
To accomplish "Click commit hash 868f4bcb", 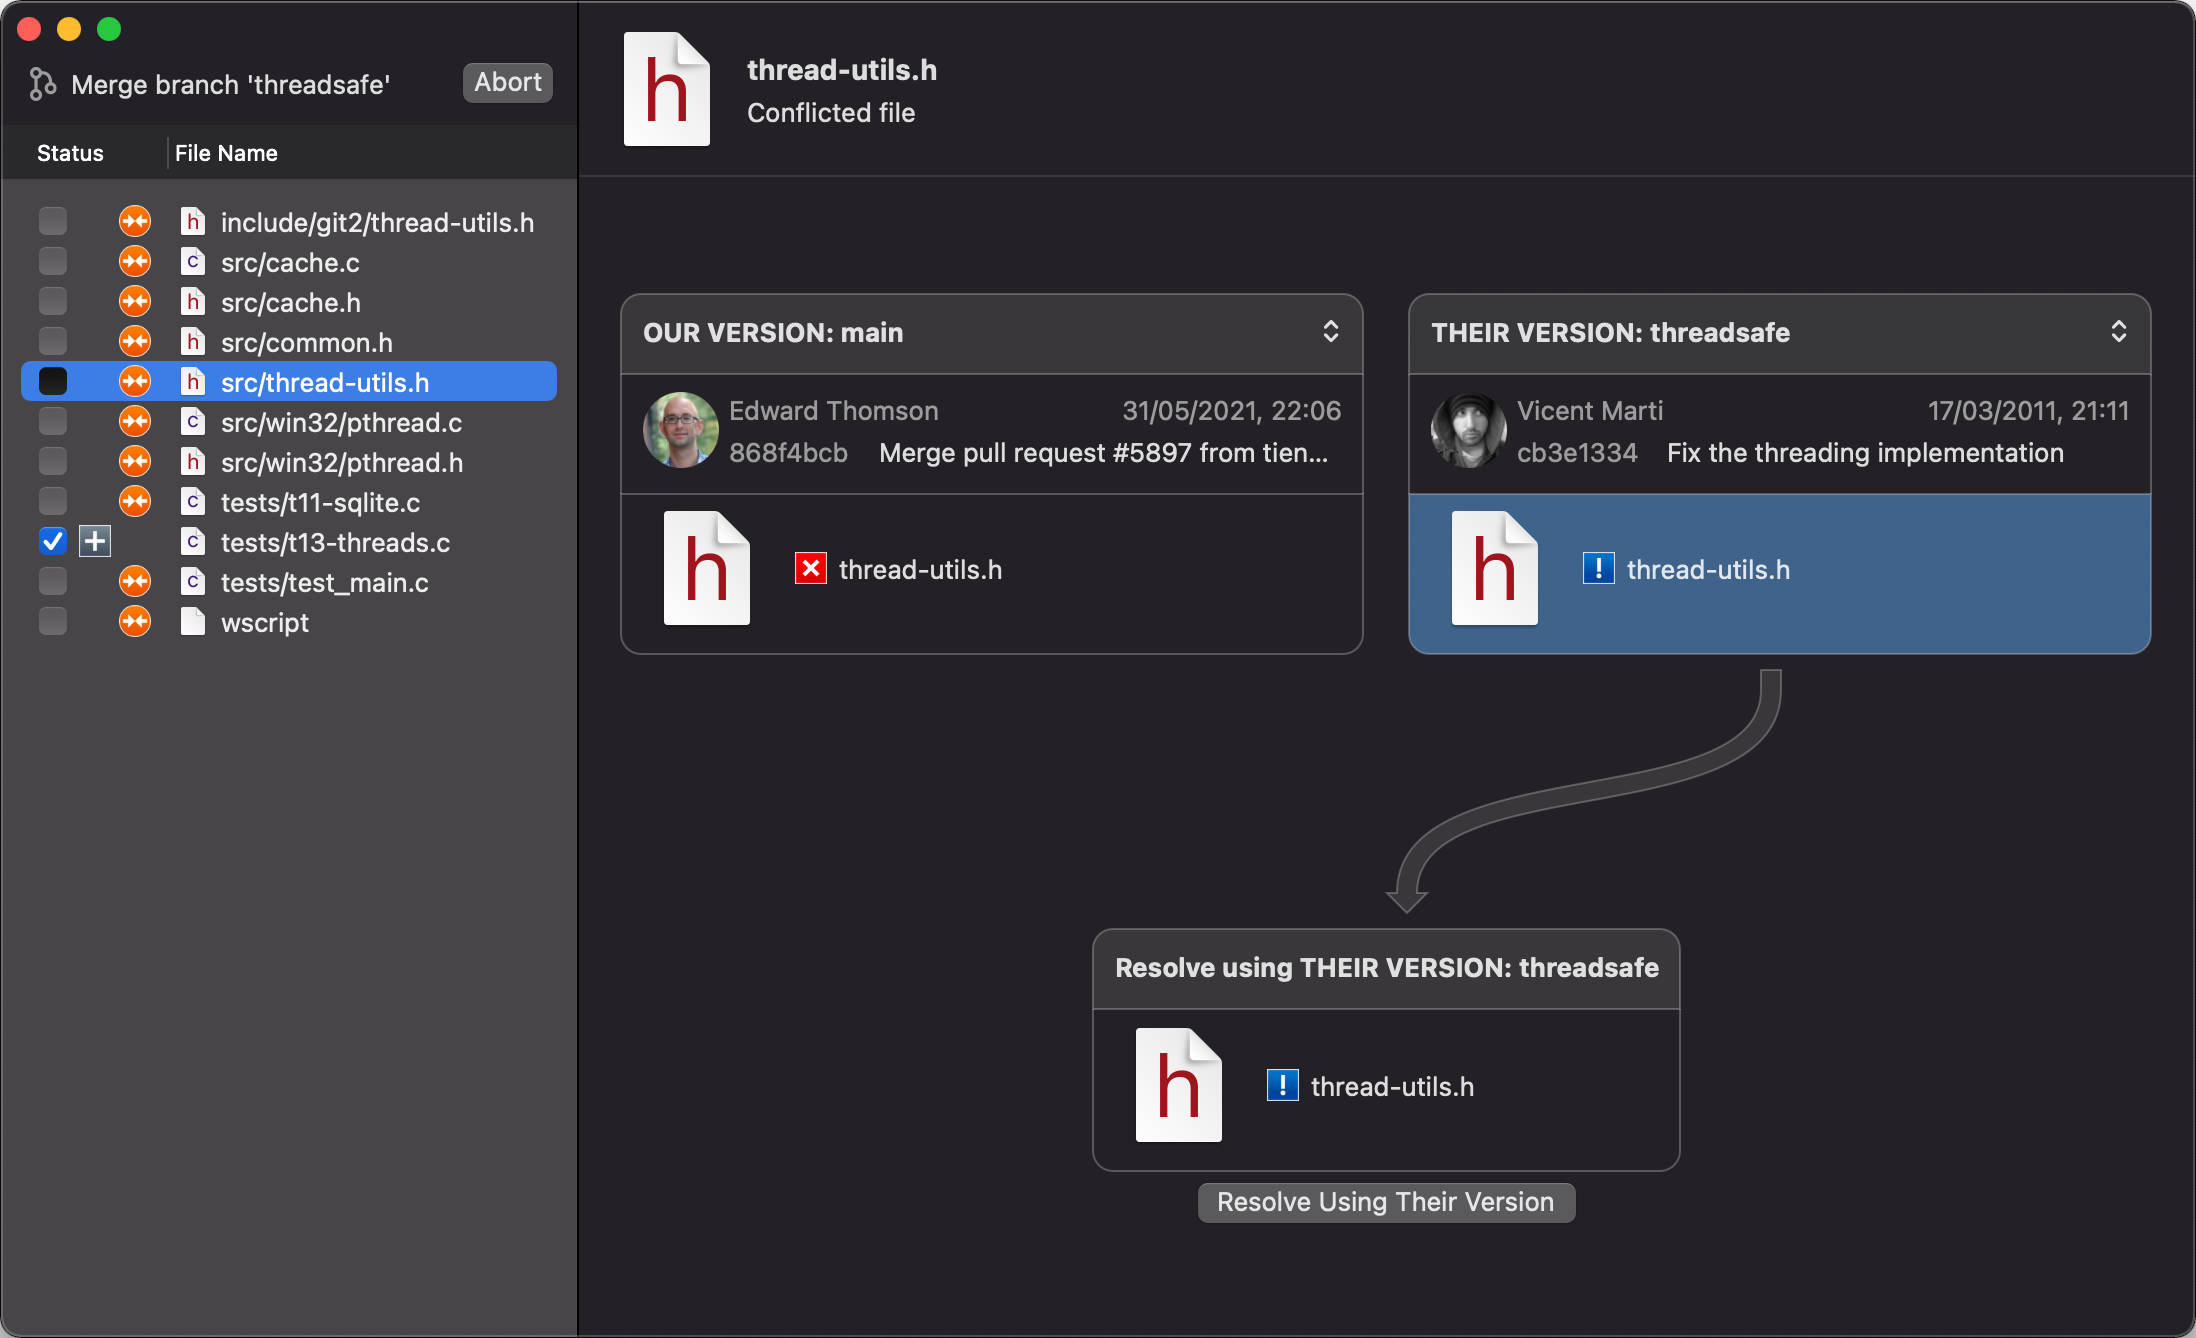I will [788, 453].
